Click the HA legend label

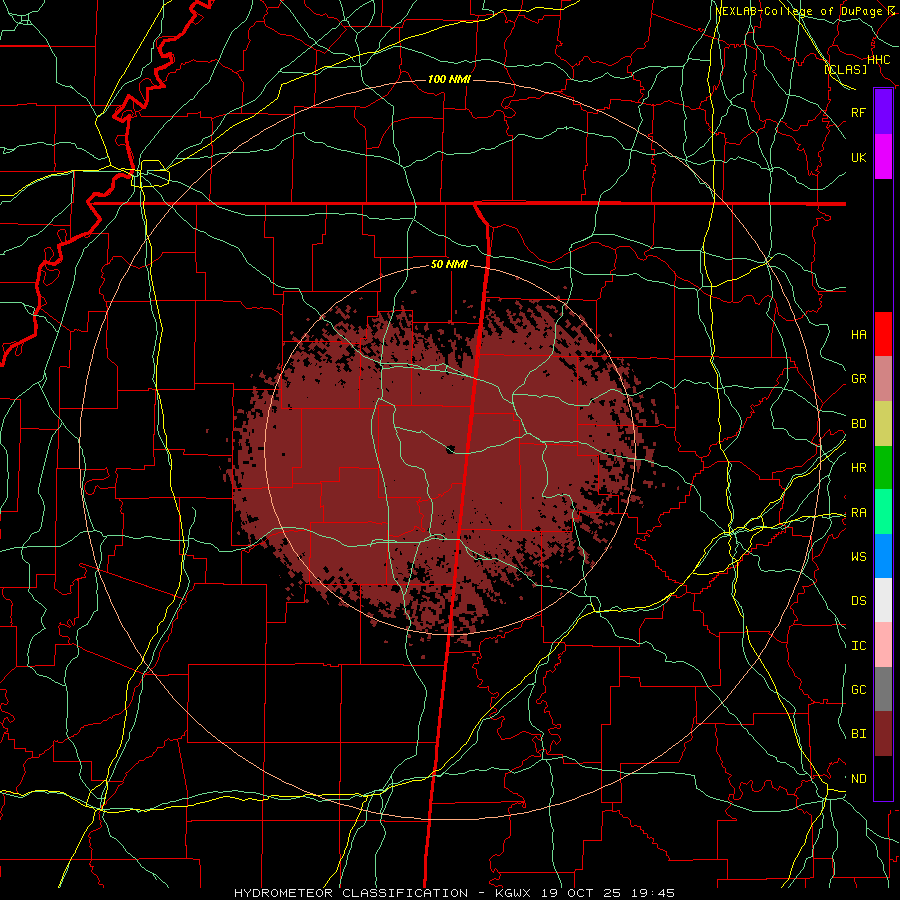click(858, 334)
